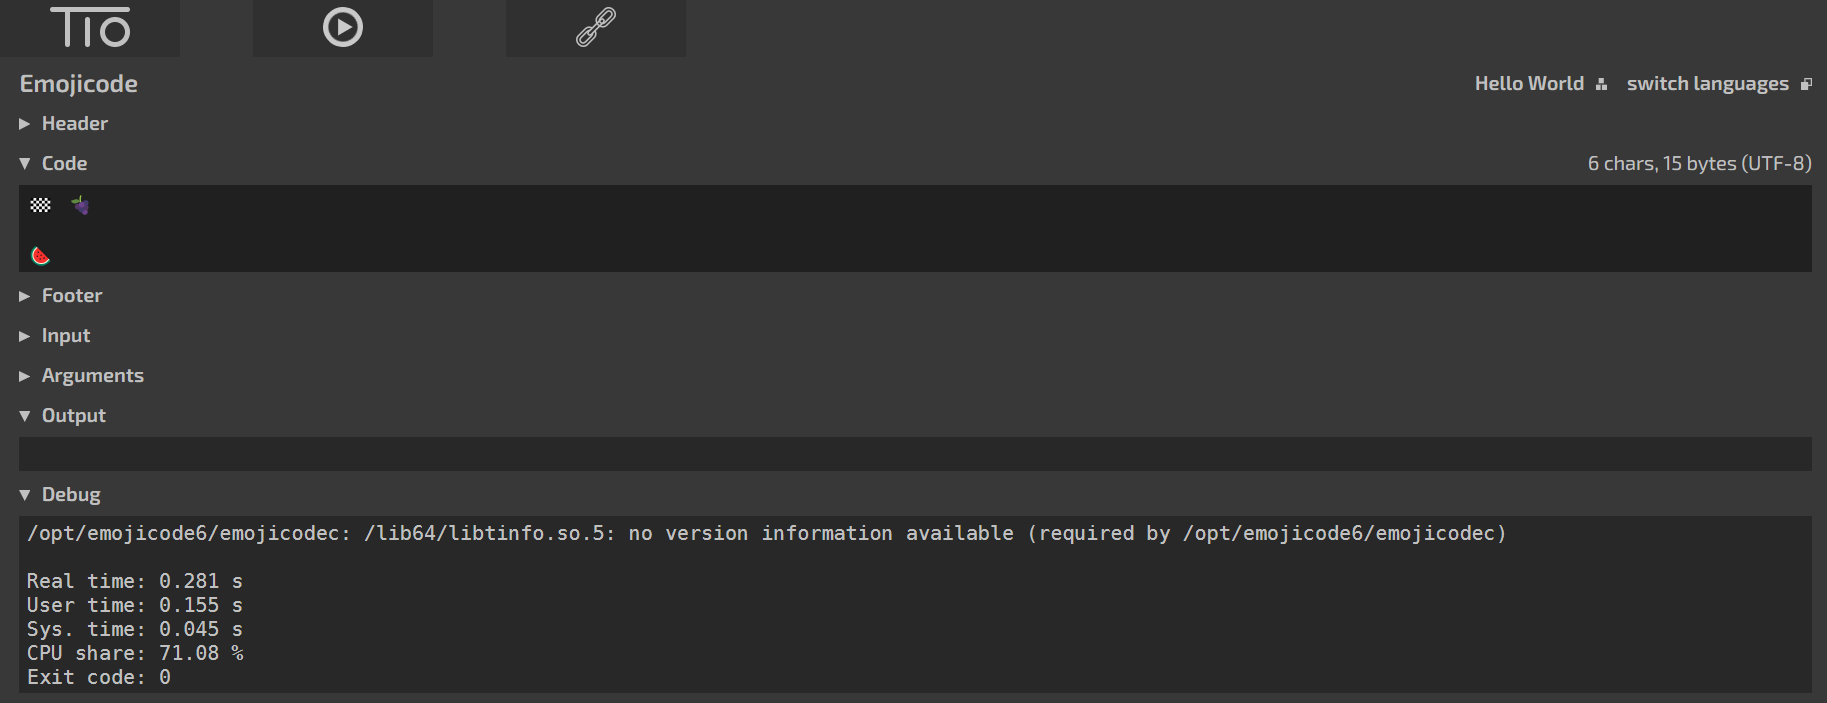Screen dimensions: 1827x703
Task: Click the grapes emoji in code
Action: 80,206
